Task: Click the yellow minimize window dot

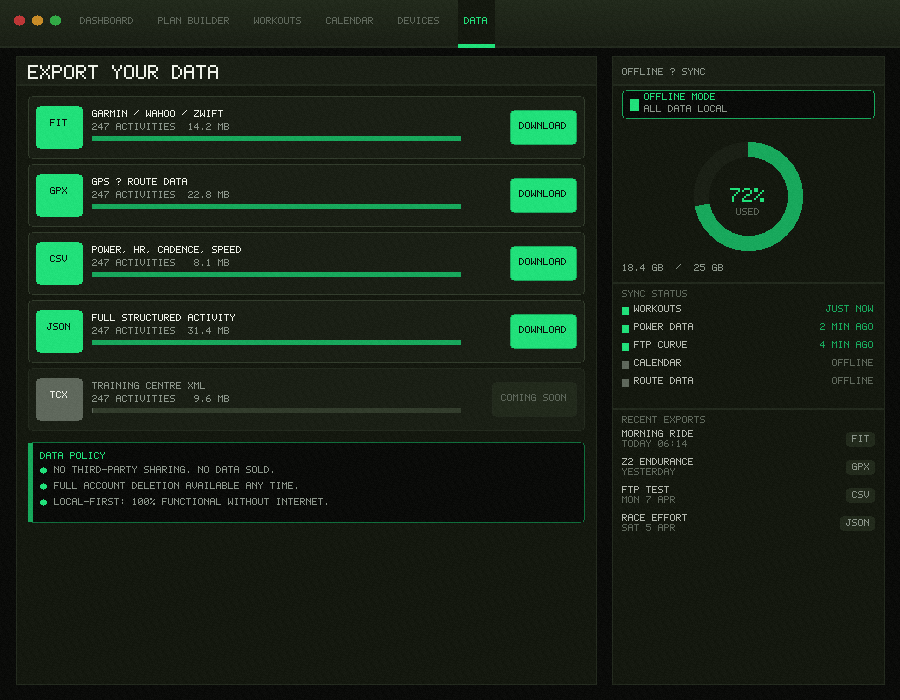Action: (37, 21)
